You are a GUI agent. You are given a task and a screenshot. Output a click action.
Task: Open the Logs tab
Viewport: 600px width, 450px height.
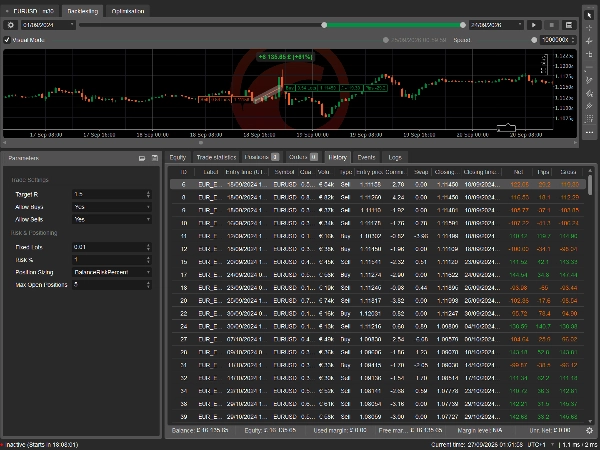pos(395,157)
